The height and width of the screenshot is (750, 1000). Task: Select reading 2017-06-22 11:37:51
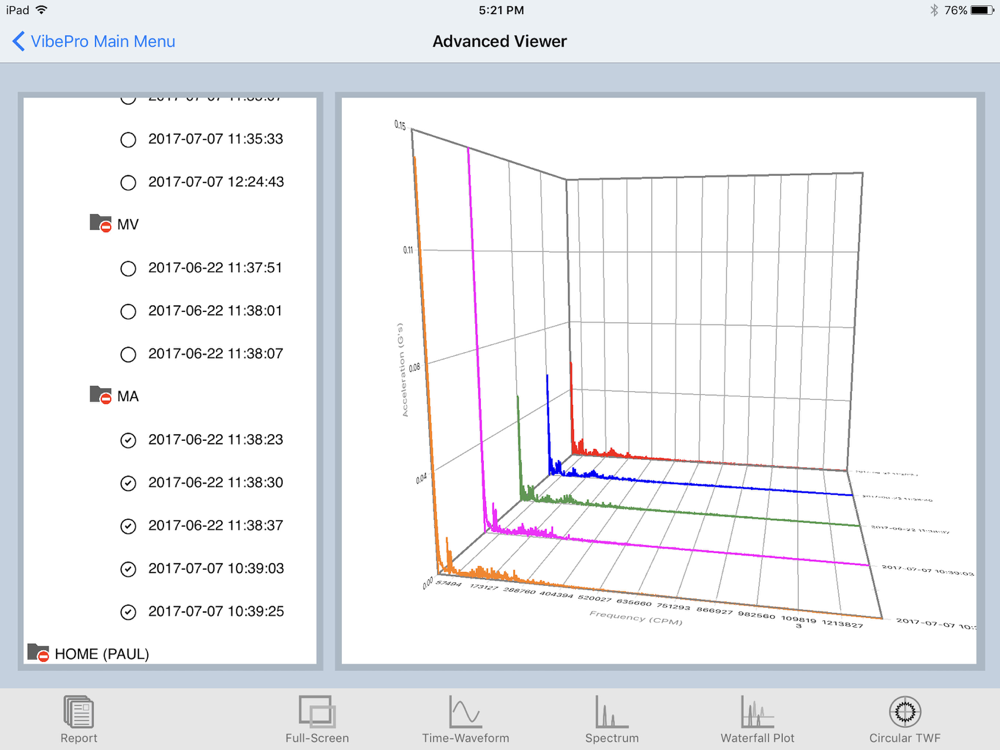coord(128,268)
